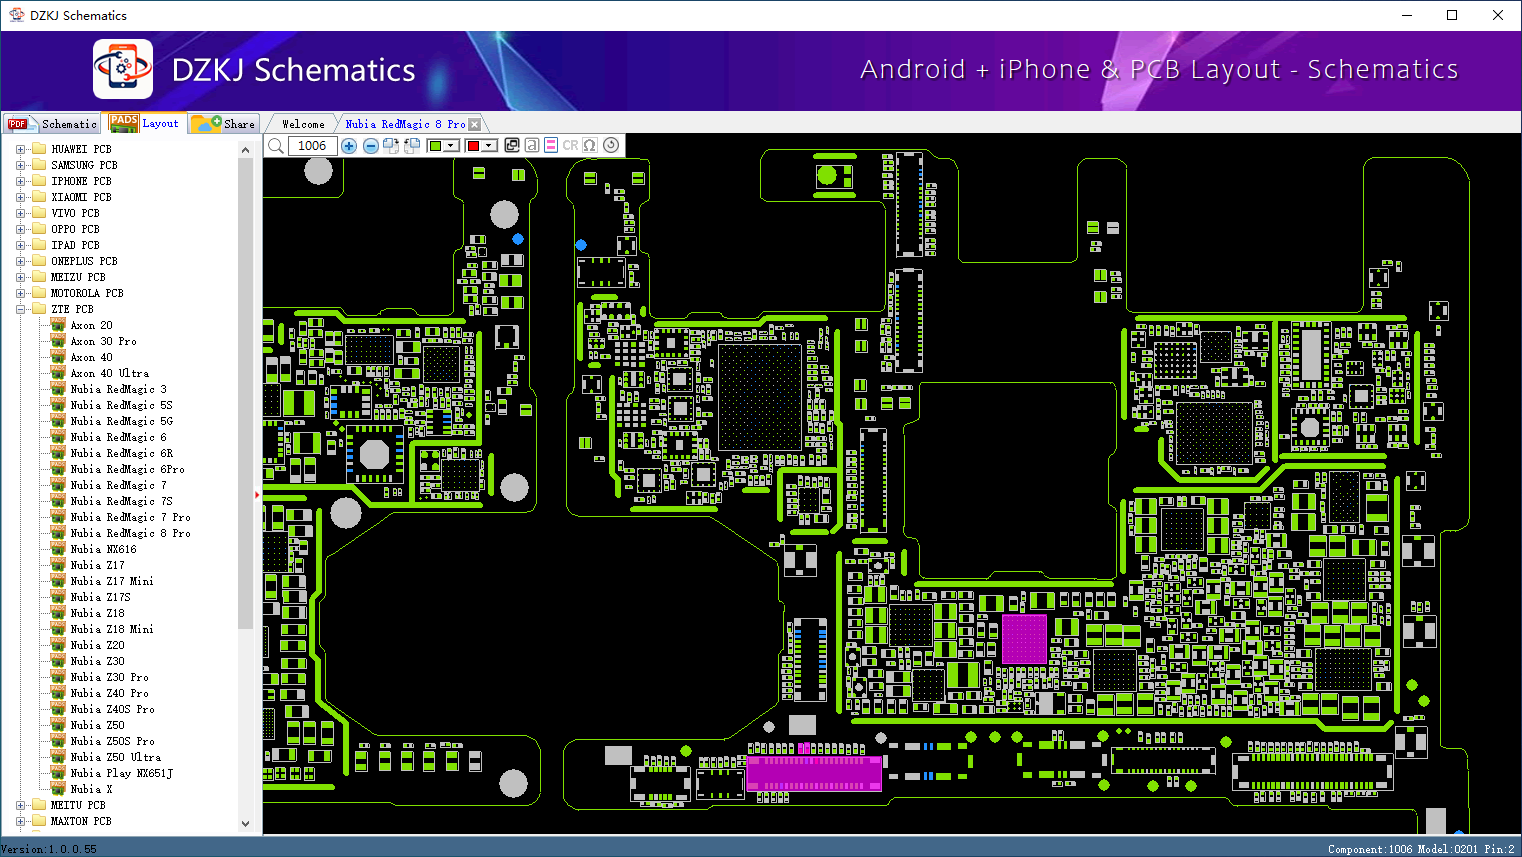The width and height of the screenshot is (1522, 857).
Task: Click the IPAD PCB folder icon
Action: click(x=39, y=245)
